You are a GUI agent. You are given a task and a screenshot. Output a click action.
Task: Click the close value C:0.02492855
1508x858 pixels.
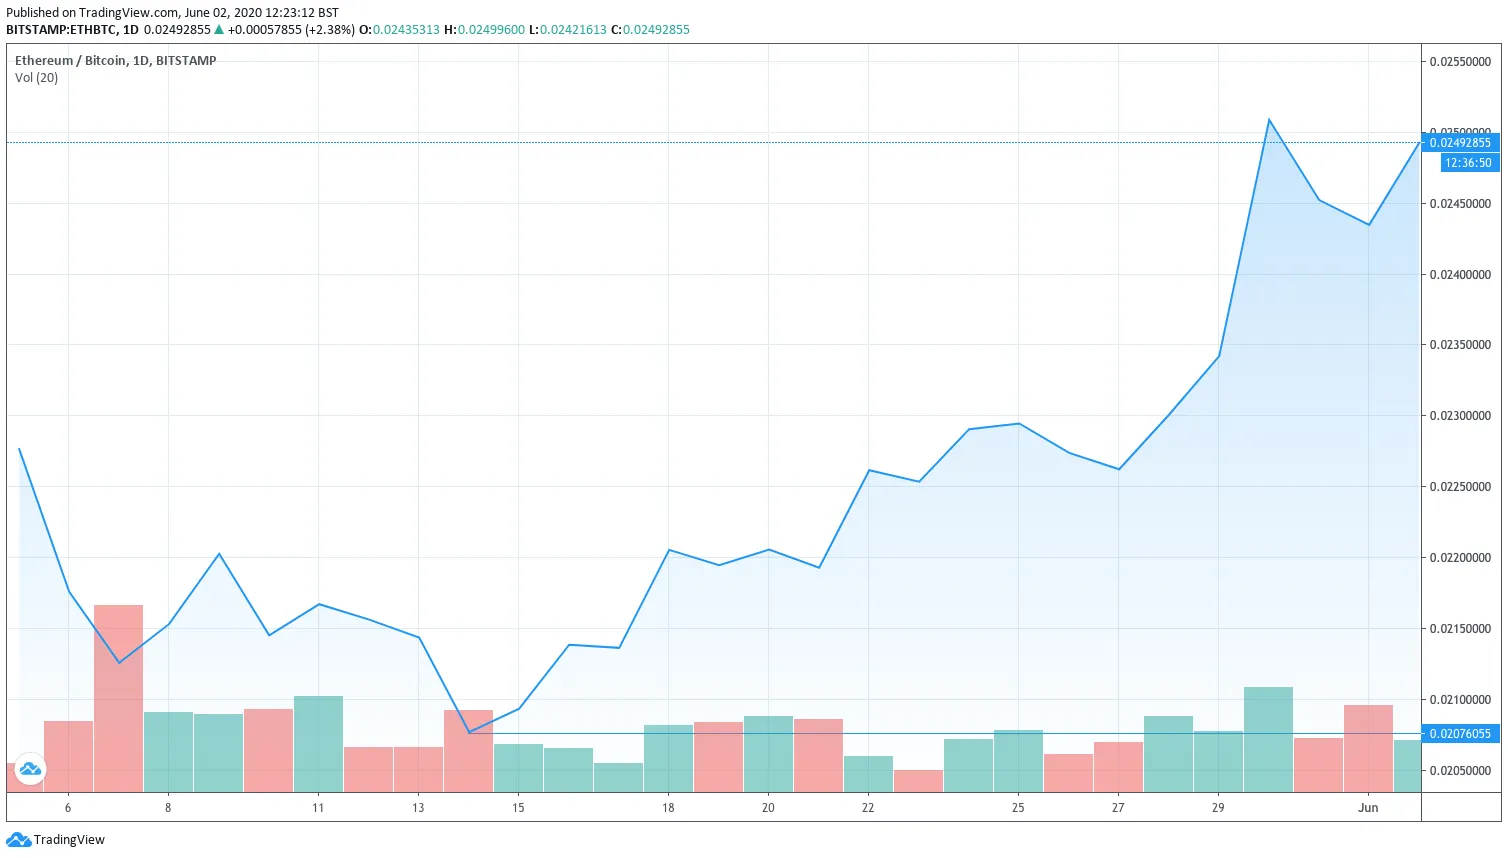[650, 30]
